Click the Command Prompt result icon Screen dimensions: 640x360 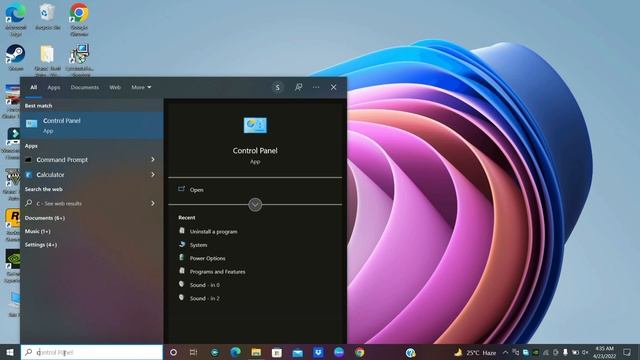coord(28,160)
